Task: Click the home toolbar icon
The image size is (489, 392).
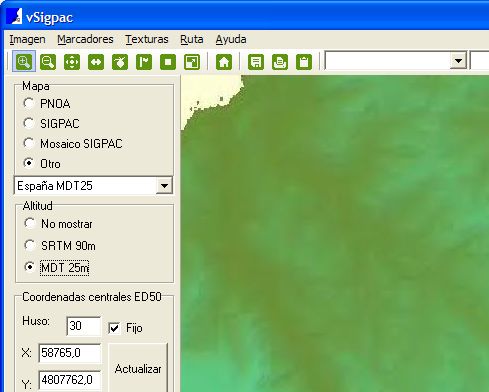Action: (x=224, y=62)
